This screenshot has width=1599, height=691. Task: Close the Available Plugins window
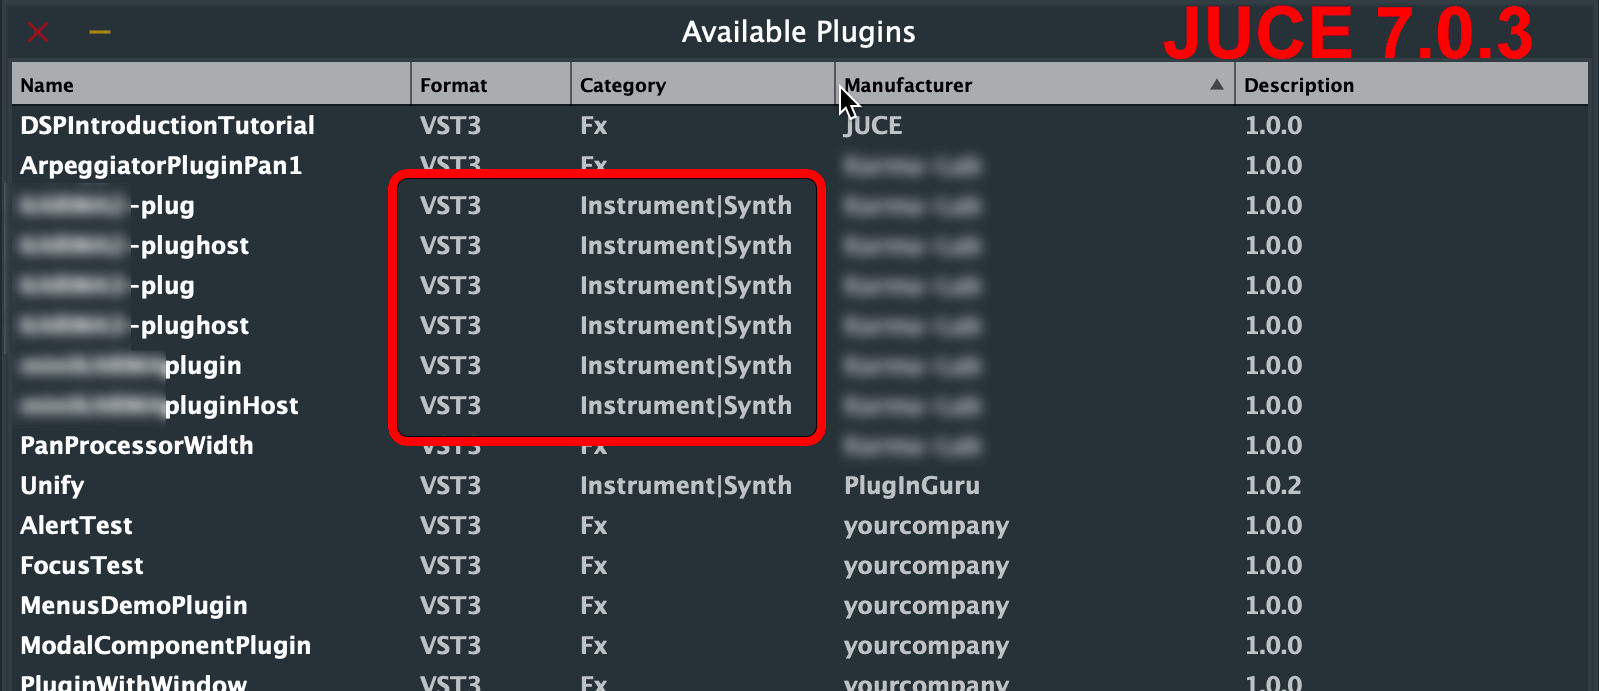(x=38, y=32)
